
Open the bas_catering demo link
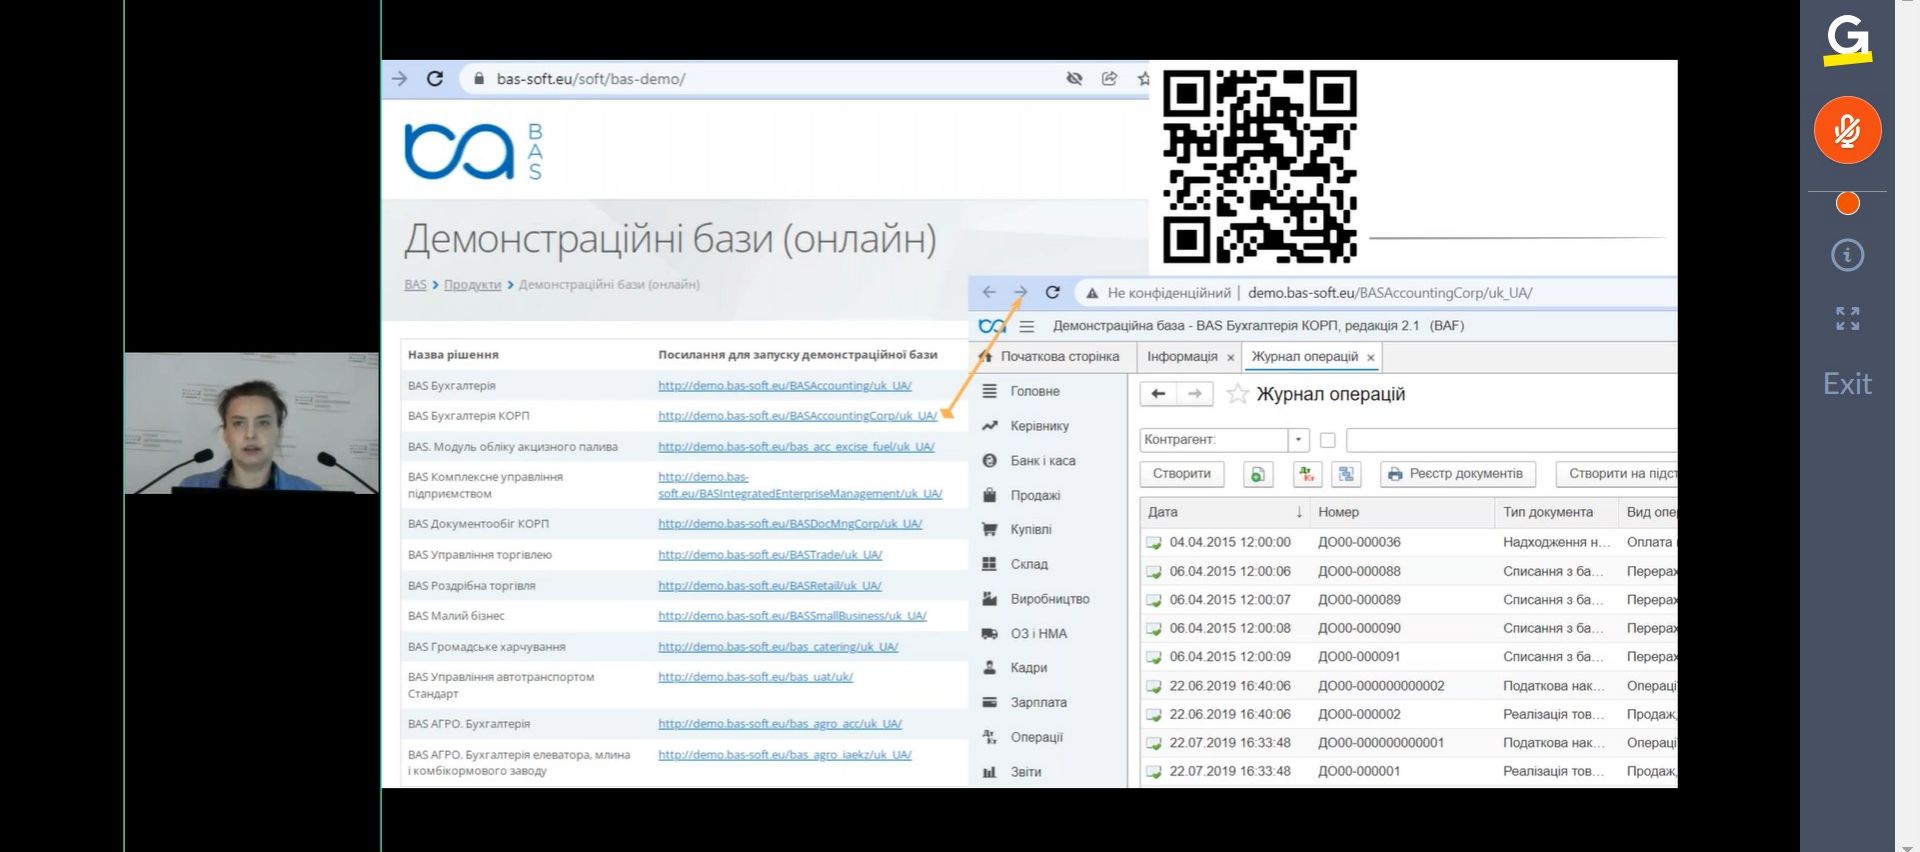[x=778, y=647]
